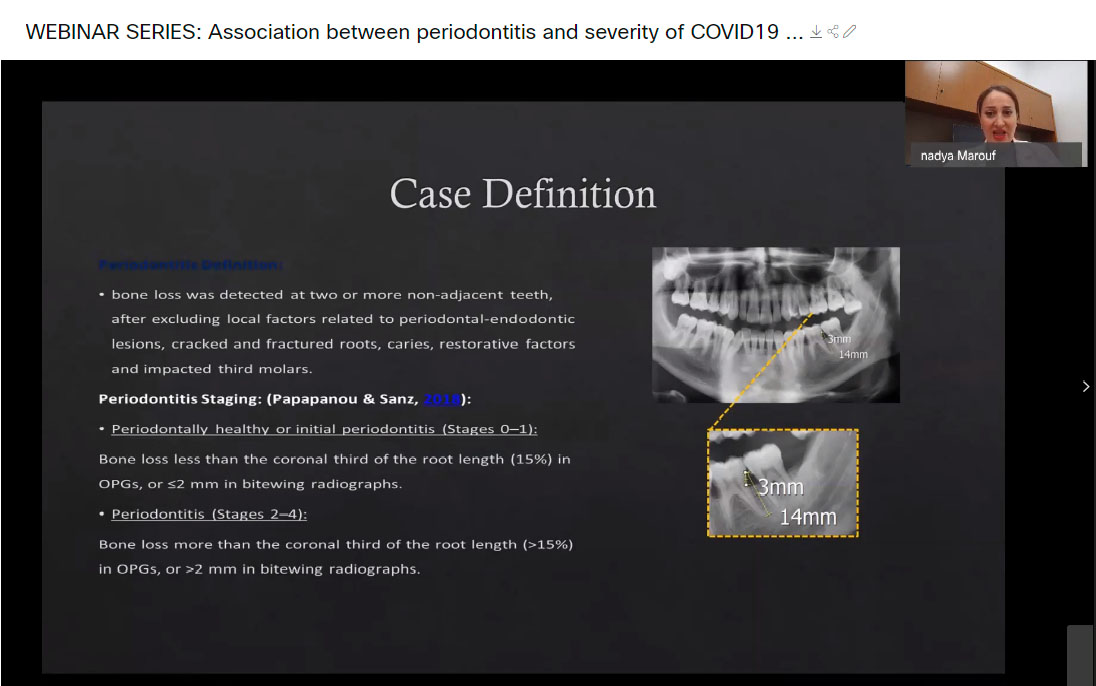
Task: Click the download recording icon
Action: click(x=816, y=32)
